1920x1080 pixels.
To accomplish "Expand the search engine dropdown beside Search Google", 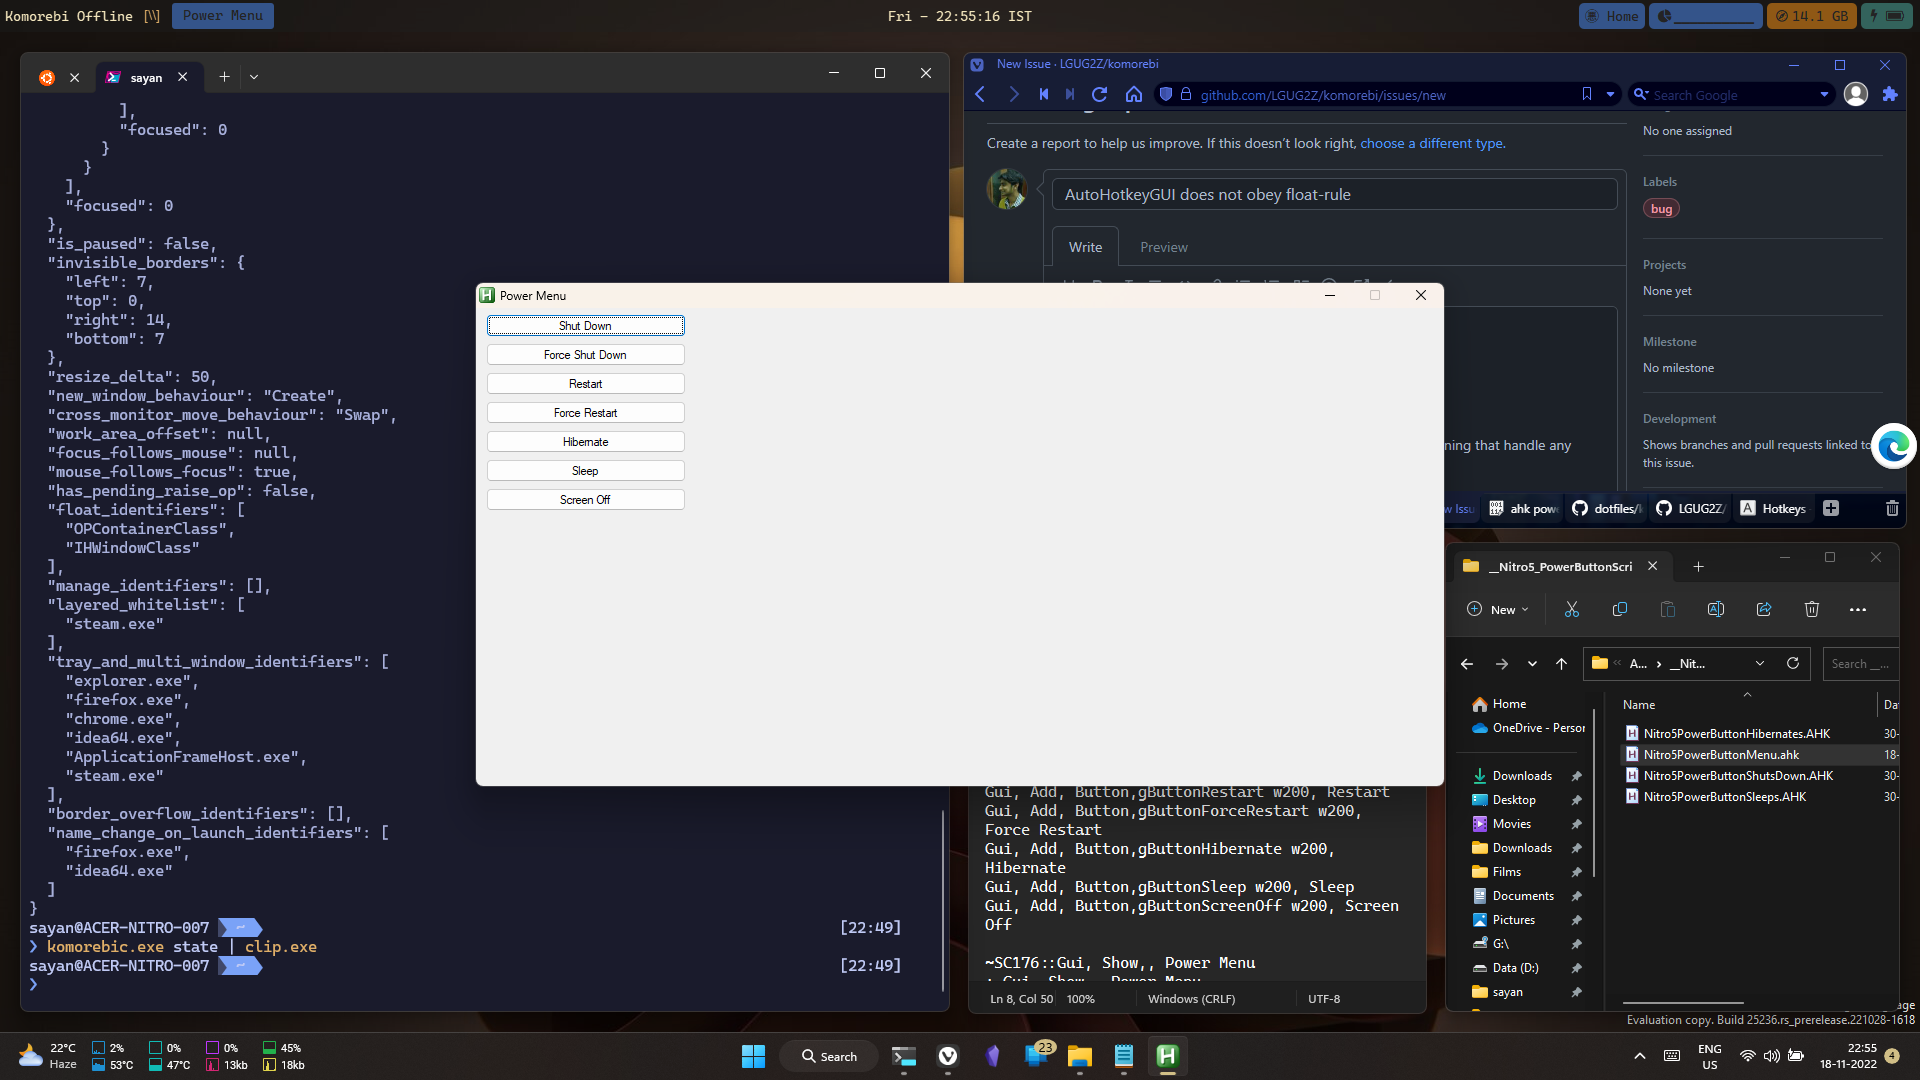I will click(1822, 95).
